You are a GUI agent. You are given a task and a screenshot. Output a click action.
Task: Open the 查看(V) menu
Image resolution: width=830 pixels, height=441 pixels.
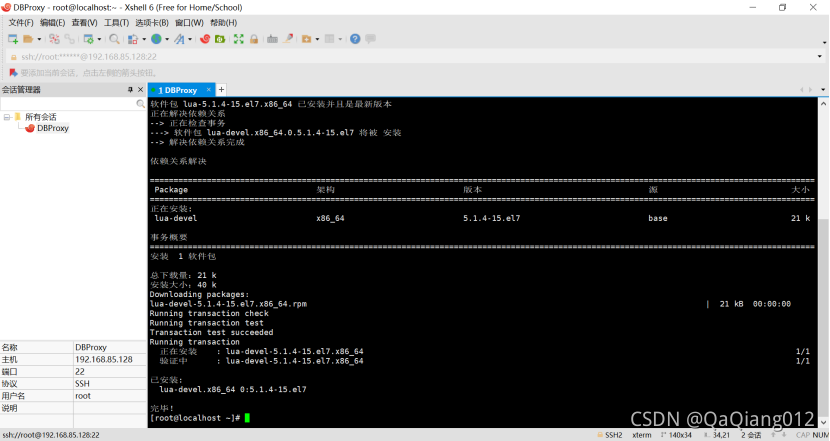point(85,23)
